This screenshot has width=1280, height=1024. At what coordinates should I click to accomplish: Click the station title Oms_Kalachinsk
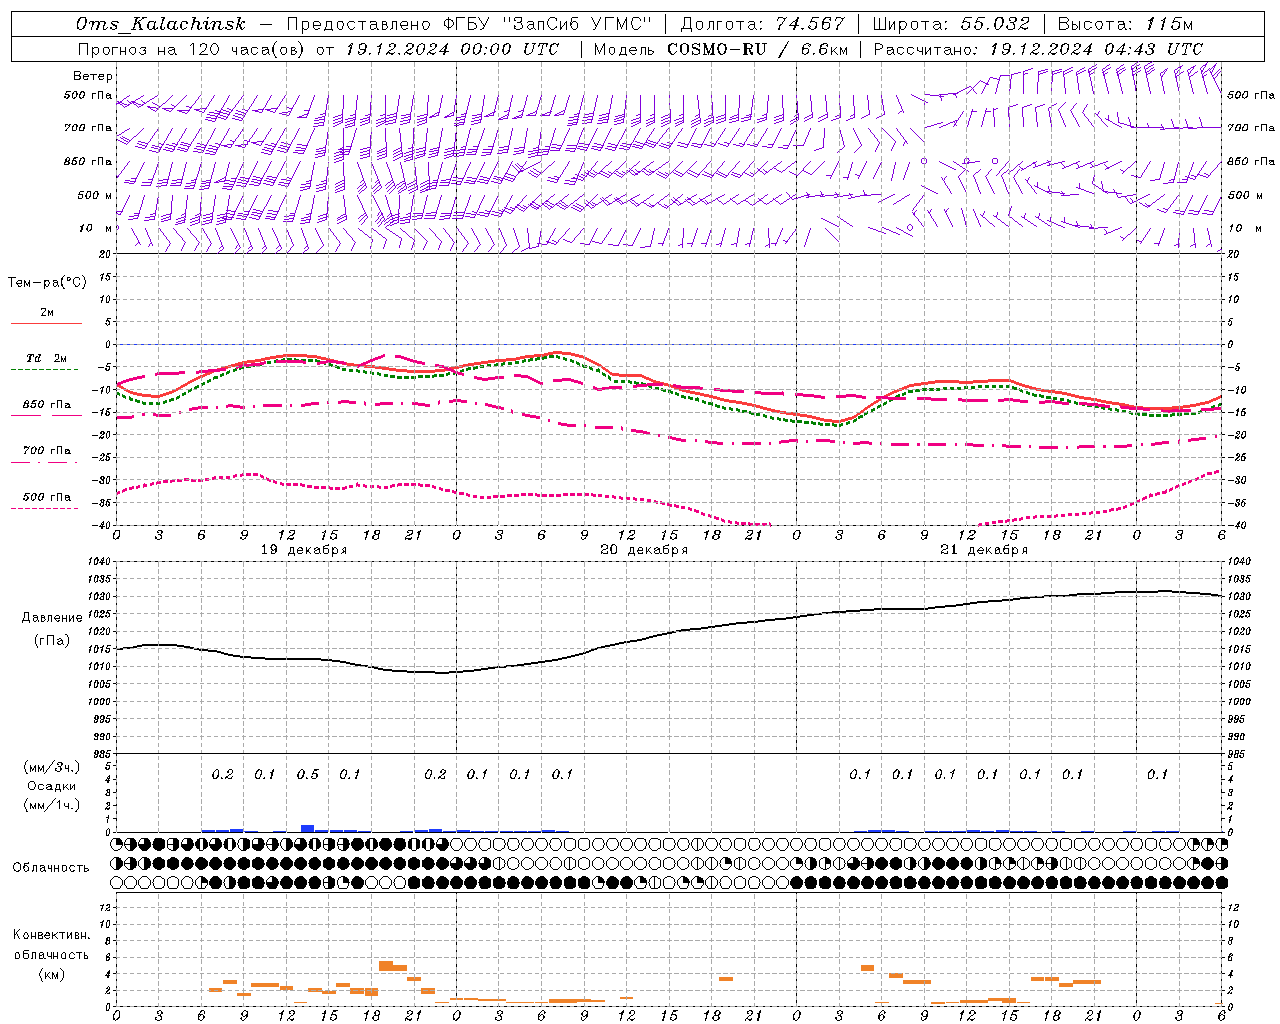click(160, 24)
